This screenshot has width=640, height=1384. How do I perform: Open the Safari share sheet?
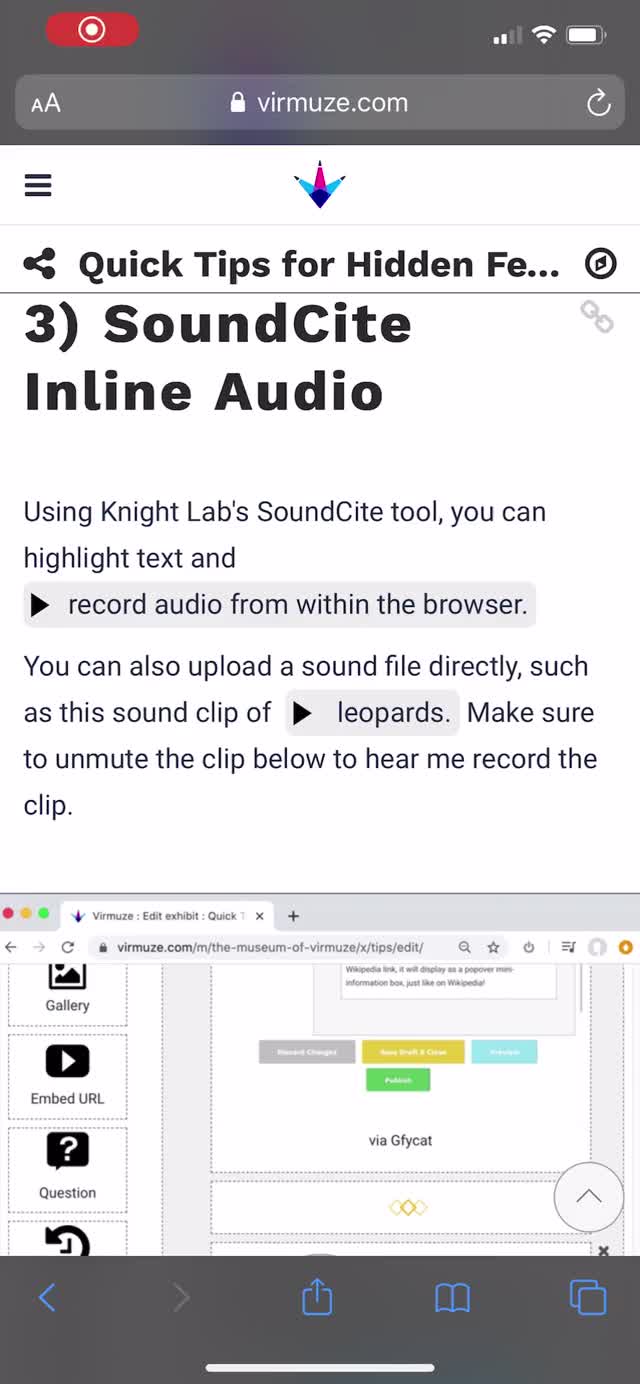(x=317, y=1297)
